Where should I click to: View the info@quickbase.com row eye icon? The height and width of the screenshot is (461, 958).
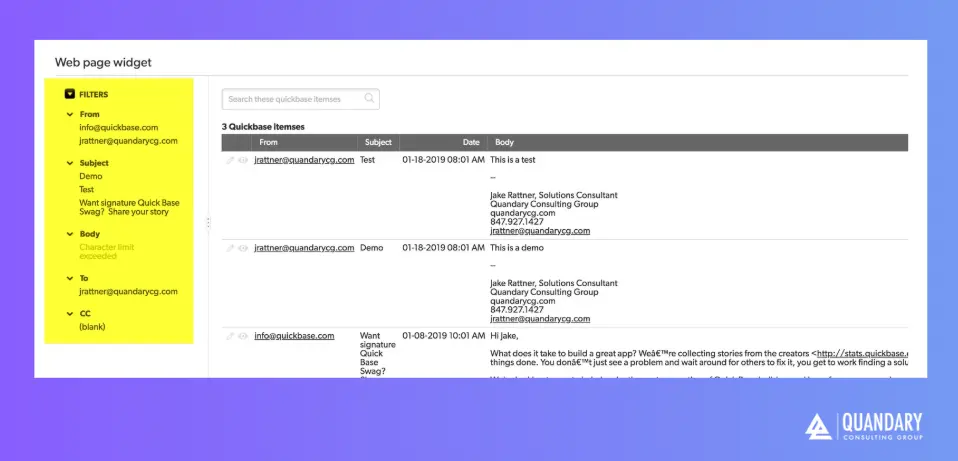(243, 336)
